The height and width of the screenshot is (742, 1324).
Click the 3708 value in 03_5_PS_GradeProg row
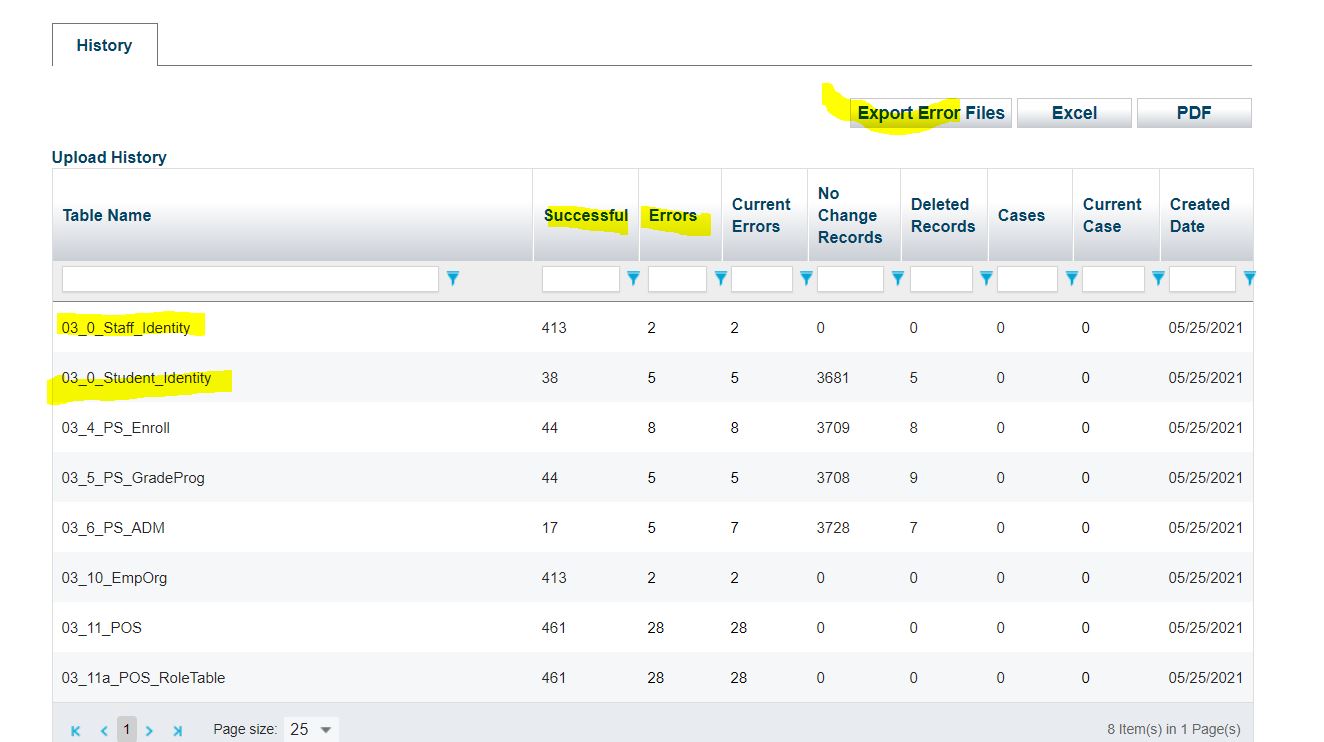point(834,478)
